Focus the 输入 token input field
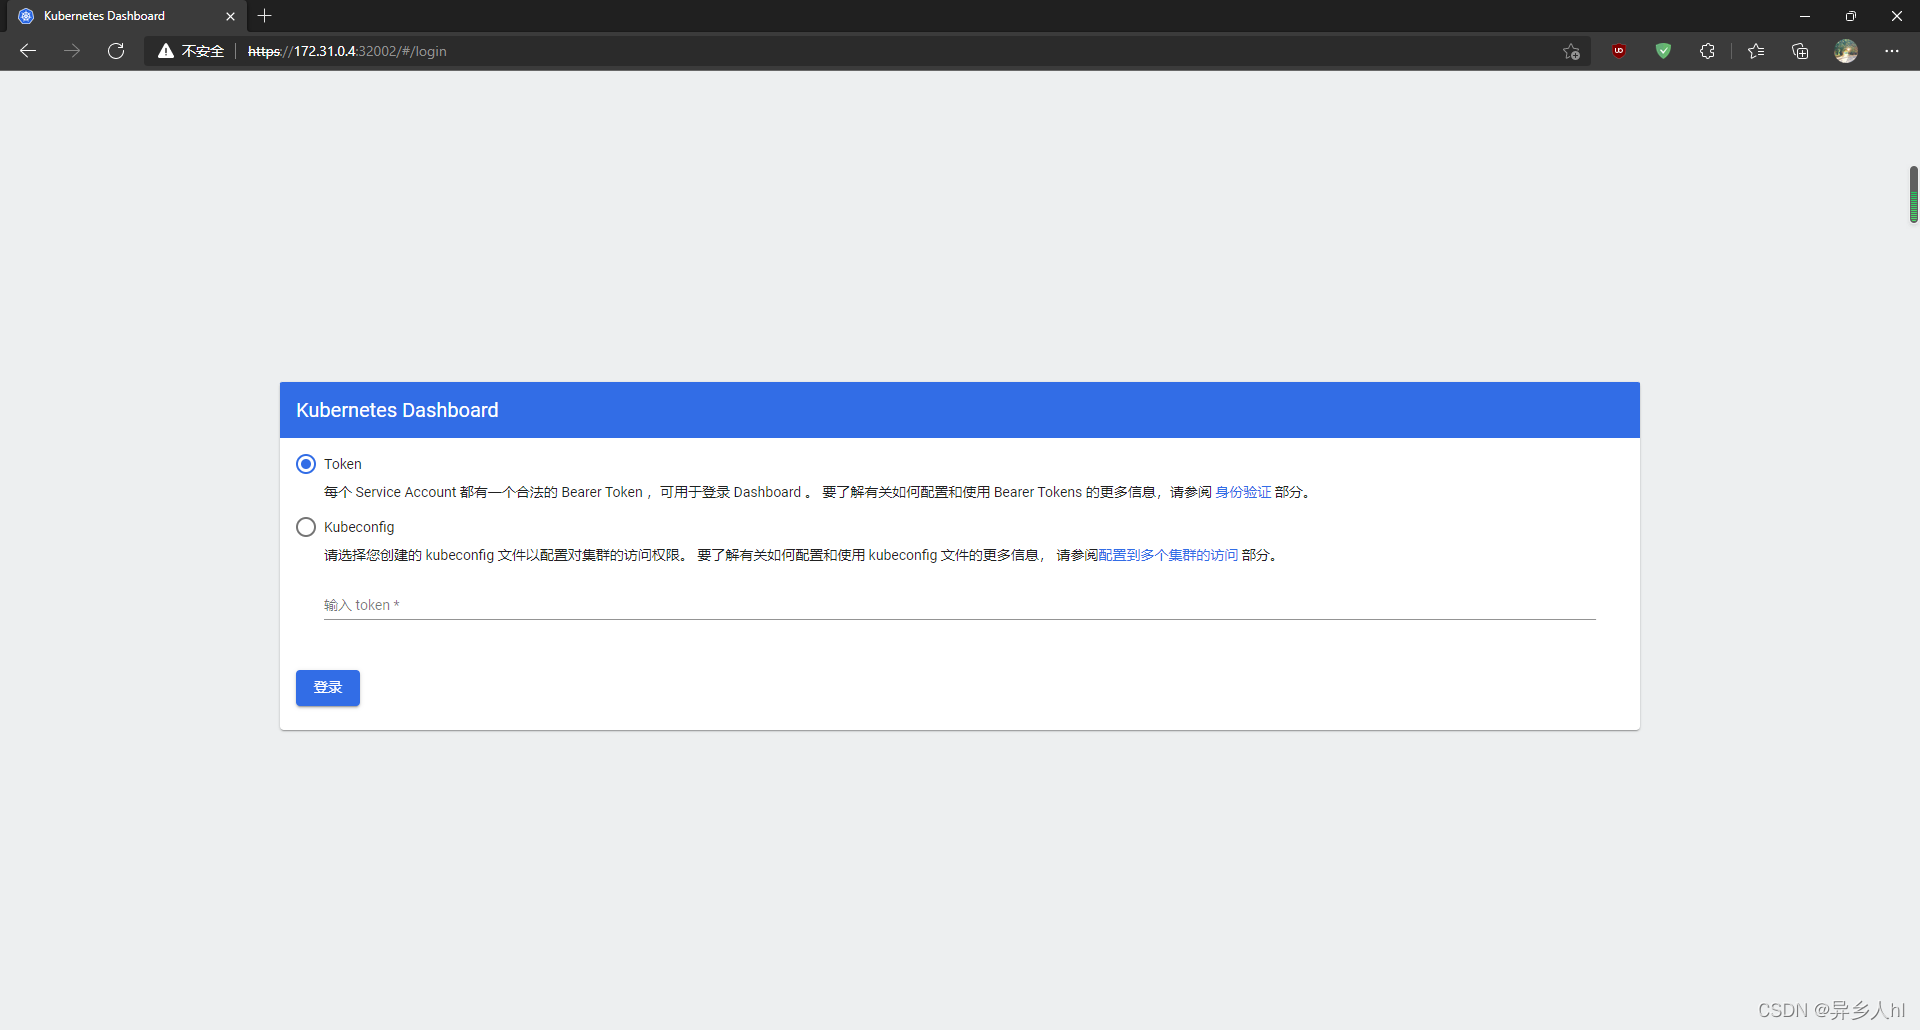The width and height of the screenshot is (1920, 1030). pyautogui.click(x=960, y=605)
